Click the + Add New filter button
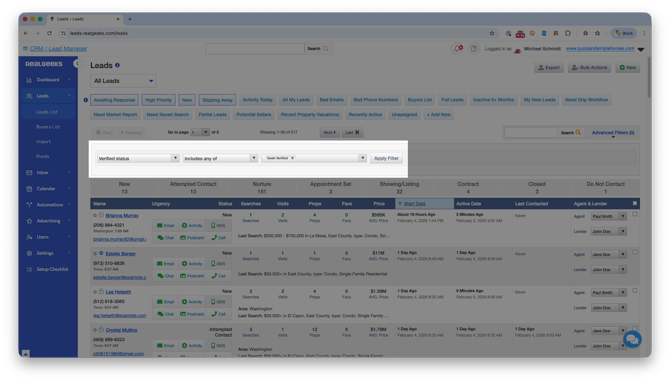670x382 pixels. click(x=438, y=115)
